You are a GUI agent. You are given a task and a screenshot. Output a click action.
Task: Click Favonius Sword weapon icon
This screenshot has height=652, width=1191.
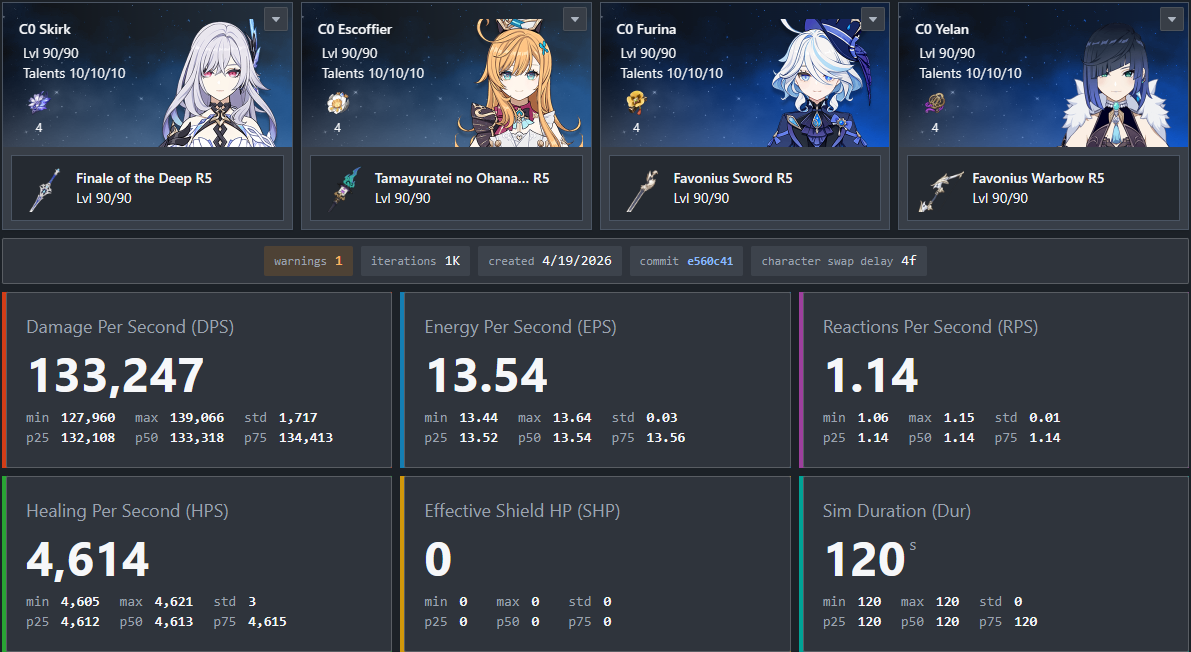pos(642,189)
